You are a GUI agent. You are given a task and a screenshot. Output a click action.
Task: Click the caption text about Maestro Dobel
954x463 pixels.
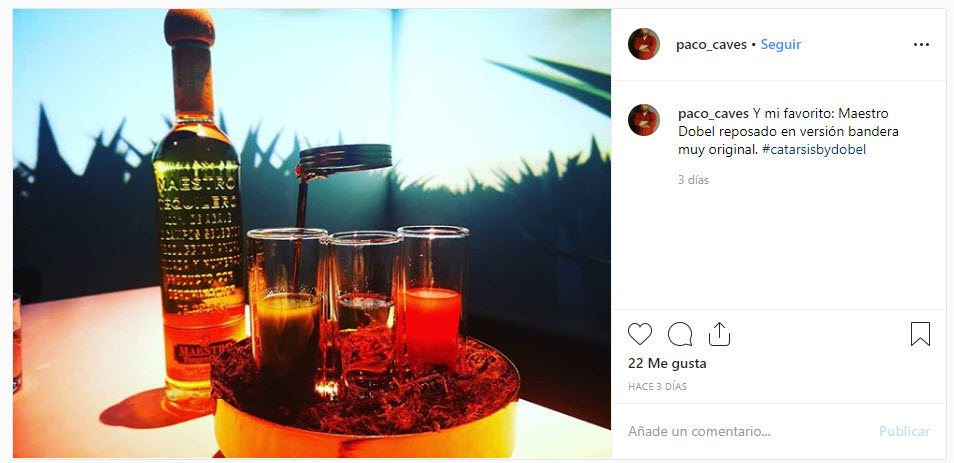780,131
